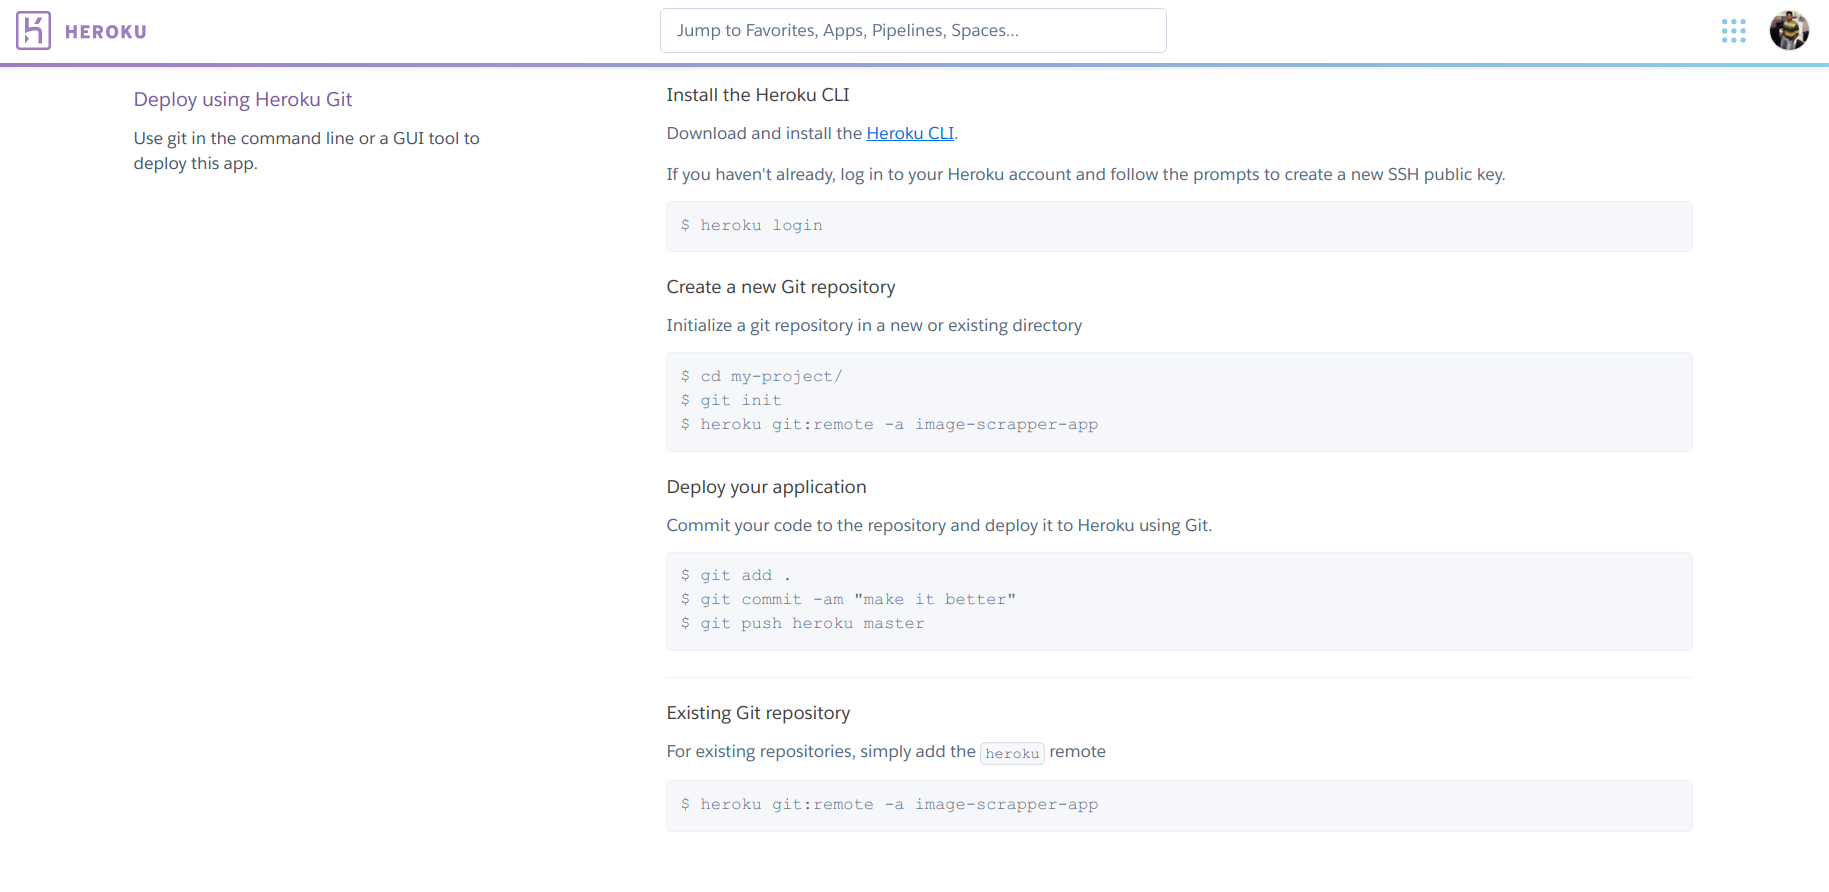Select the "Create a new Git repository" heading

(781, 287)
